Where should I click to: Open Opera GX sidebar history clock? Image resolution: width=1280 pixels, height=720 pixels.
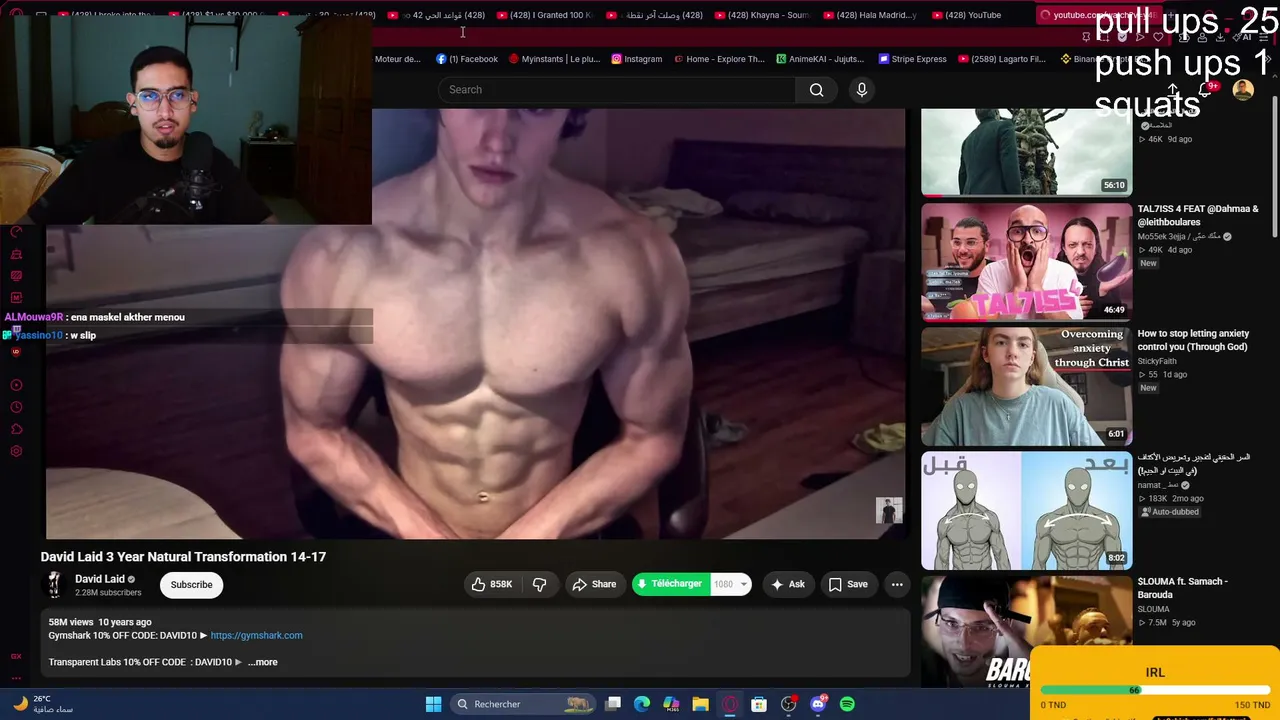coord(16,407)
